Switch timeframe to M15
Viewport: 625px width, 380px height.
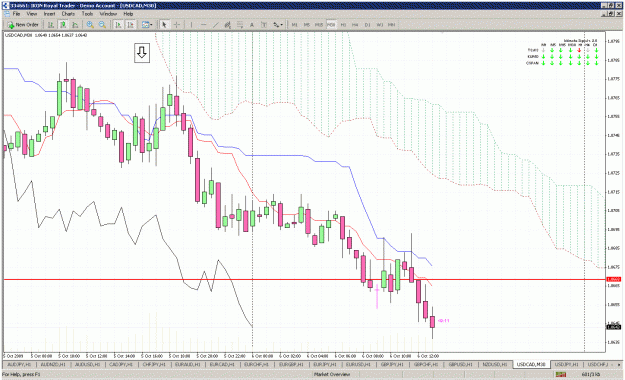point(319,25)
